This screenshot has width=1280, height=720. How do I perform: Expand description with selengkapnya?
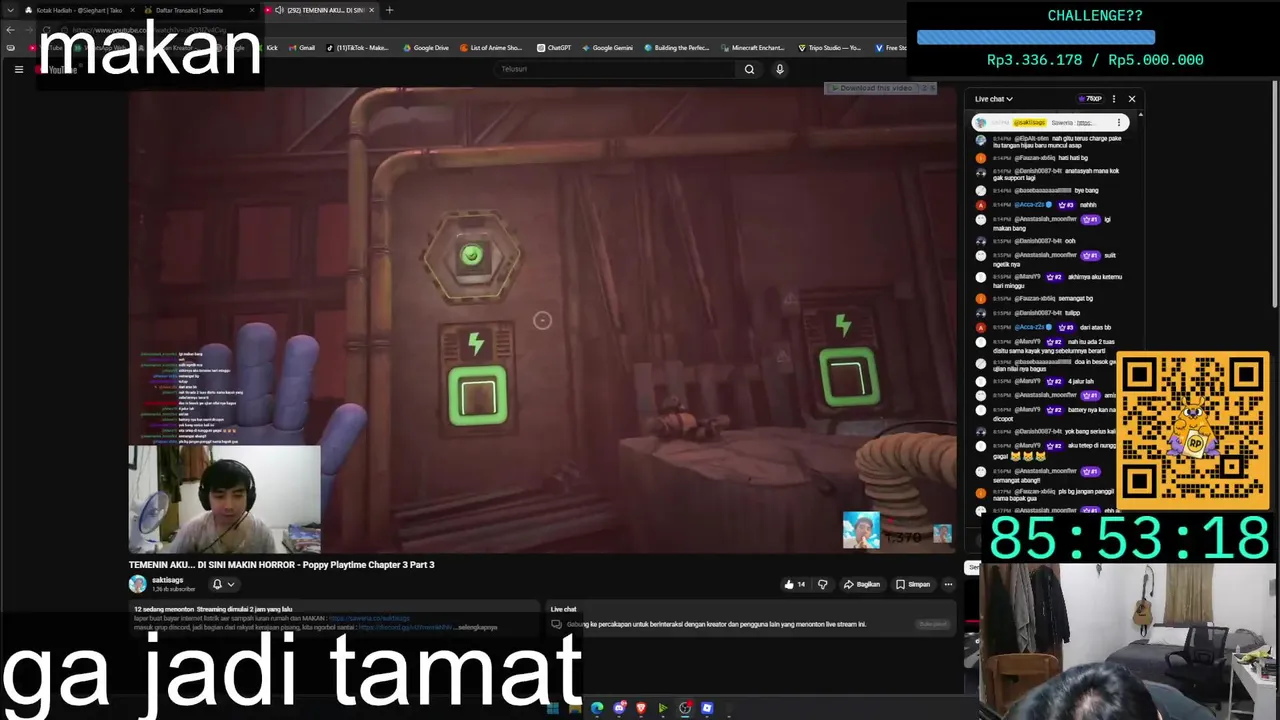(478, 627)
